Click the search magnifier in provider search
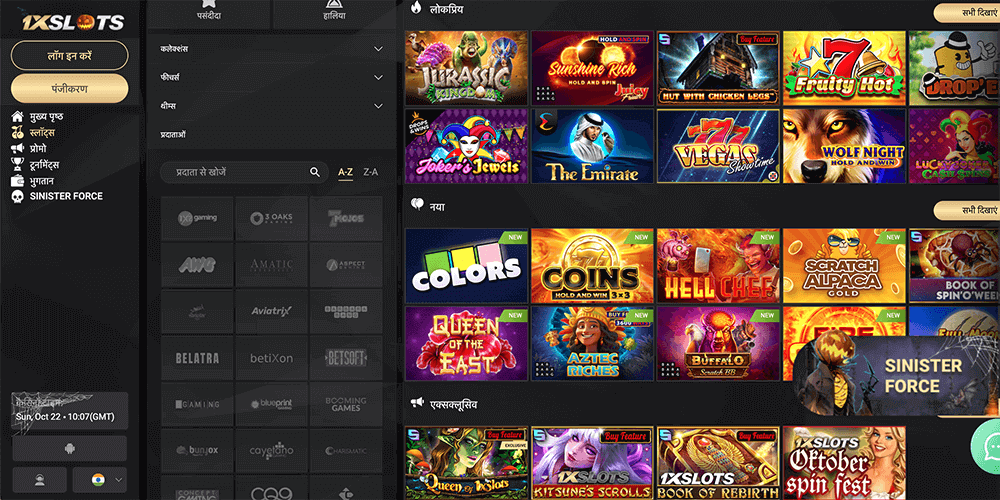This screenshot has width=1000, height=500. coord(314,172)
